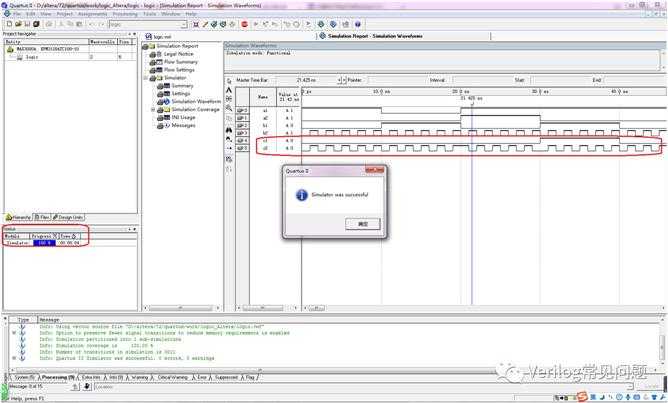Viewport: 668px width, 403px height.
Task: Close the Quartus II success dialog
Action: coord(375,170)
